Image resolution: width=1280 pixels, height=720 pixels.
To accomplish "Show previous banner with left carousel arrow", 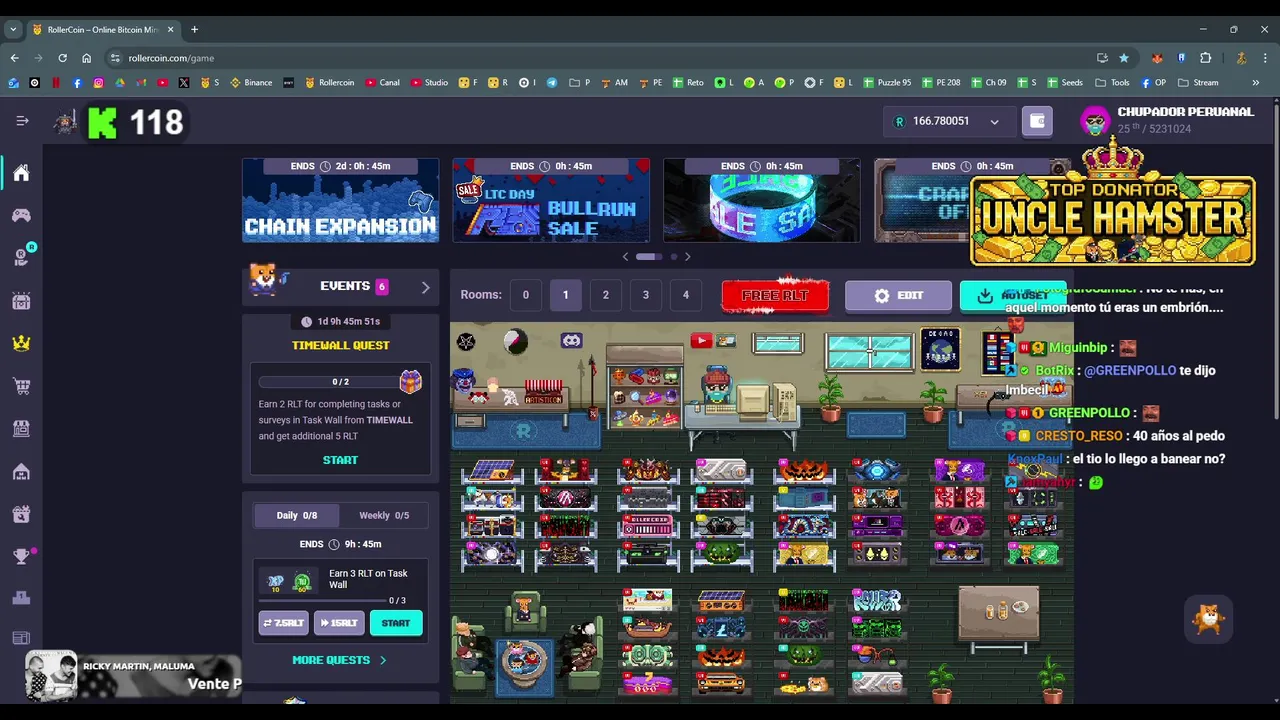I will point(626,257).
